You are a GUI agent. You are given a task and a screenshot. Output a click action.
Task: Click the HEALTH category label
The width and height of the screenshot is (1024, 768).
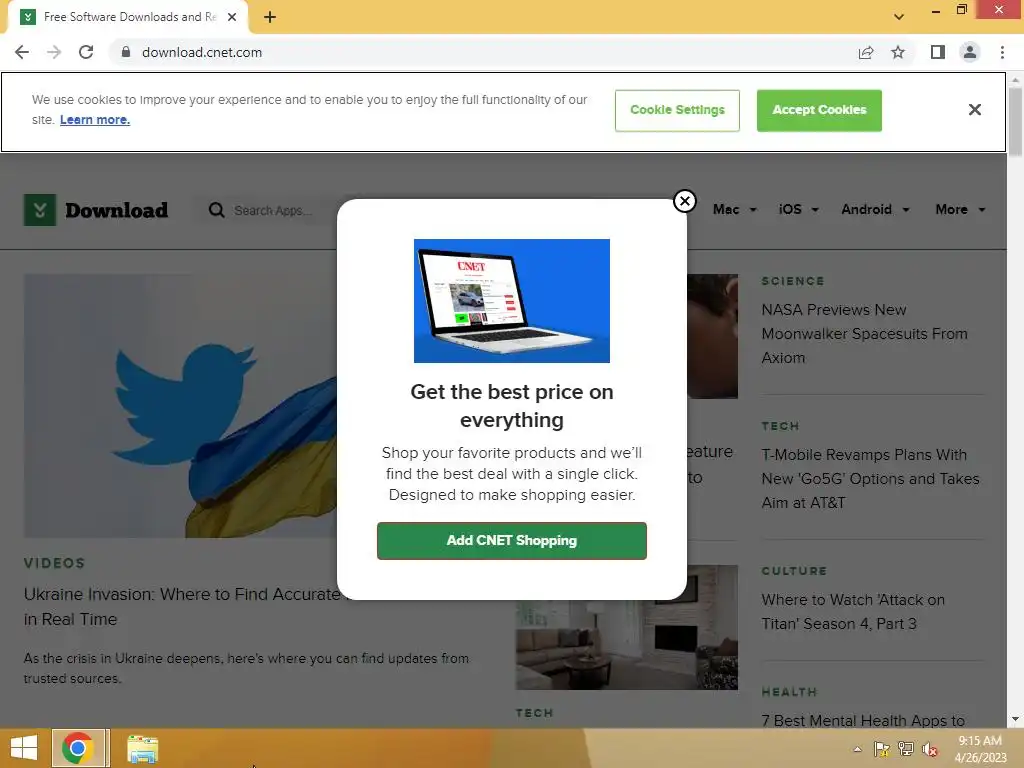(789, 692)
